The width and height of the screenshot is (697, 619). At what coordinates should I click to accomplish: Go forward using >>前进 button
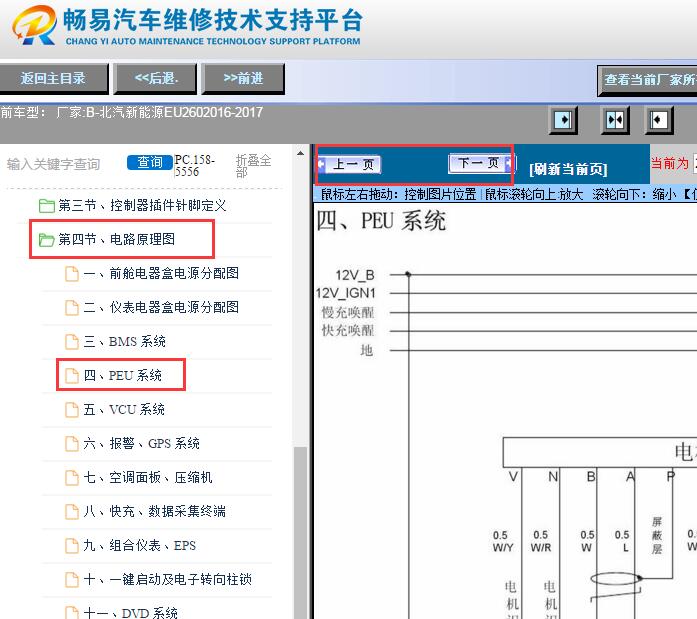pyautogui.click(x=243, y=79)
